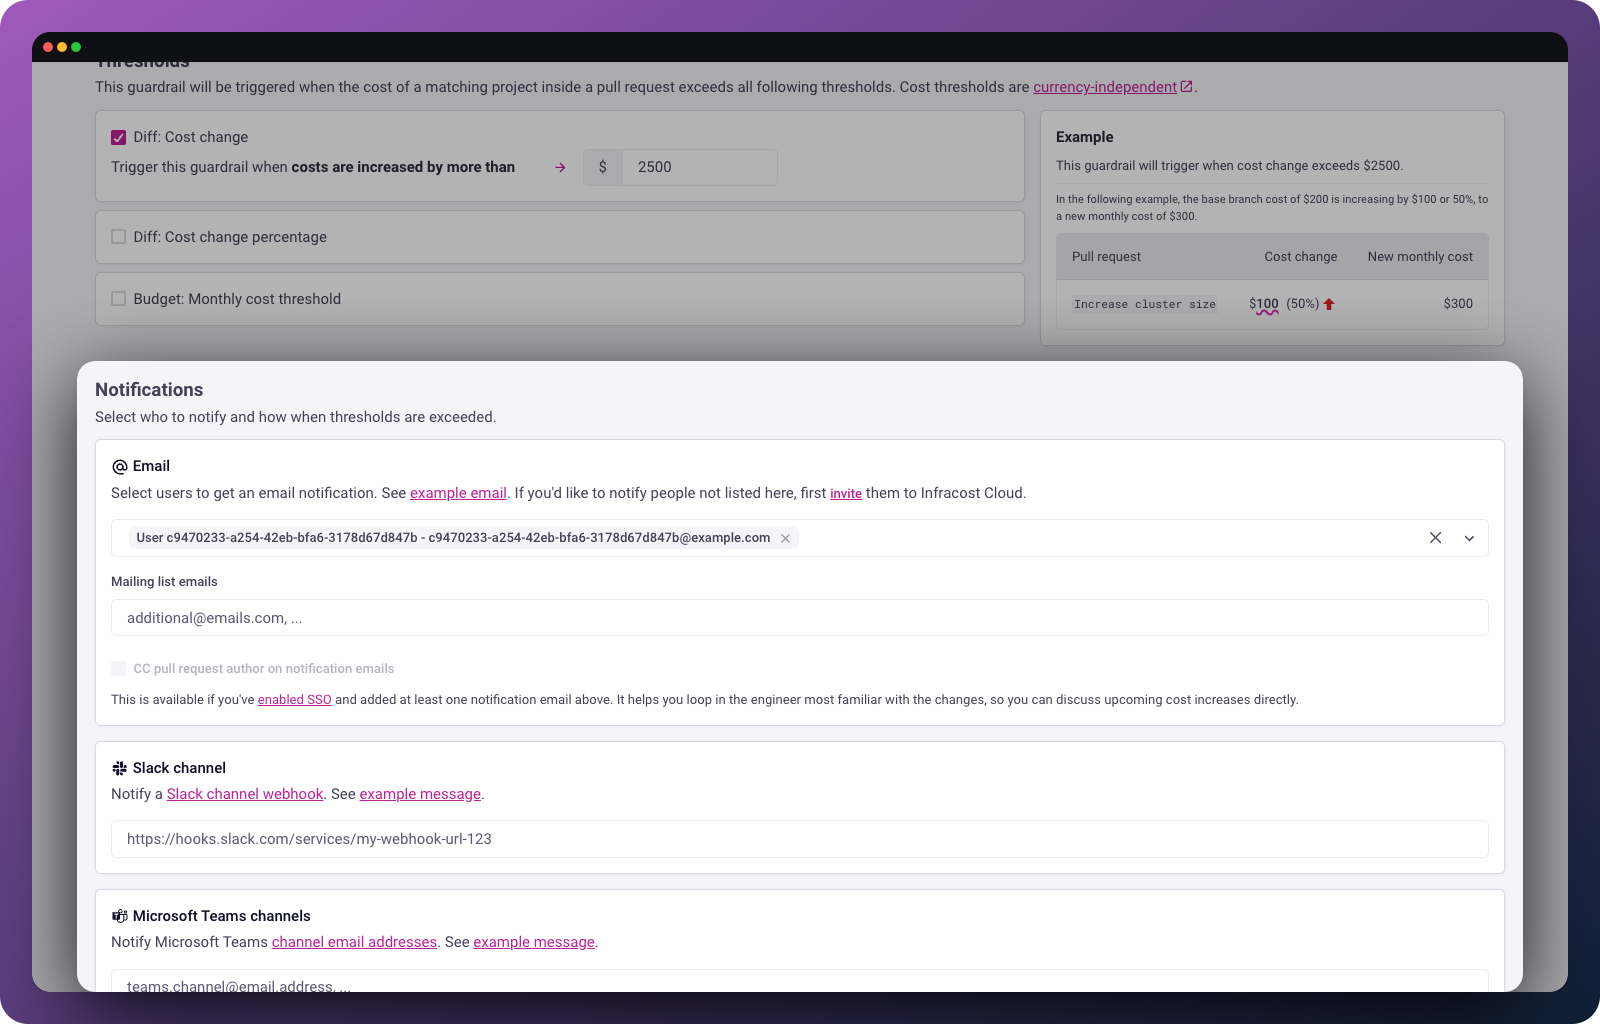The height and width of the screenshot is (1024, 1600).
Task: Click the Microsoft Teams logo icon
Action: point(119,916)
